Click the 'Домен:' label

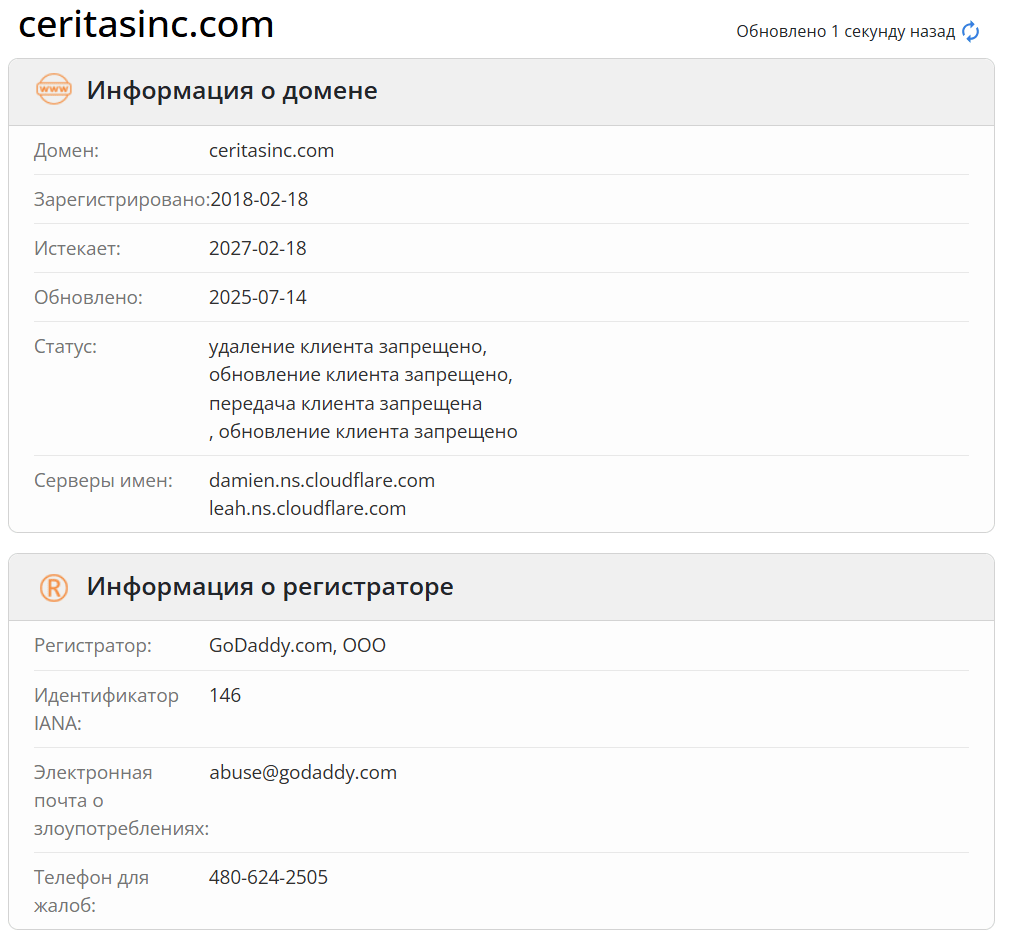tap(67, 151)
